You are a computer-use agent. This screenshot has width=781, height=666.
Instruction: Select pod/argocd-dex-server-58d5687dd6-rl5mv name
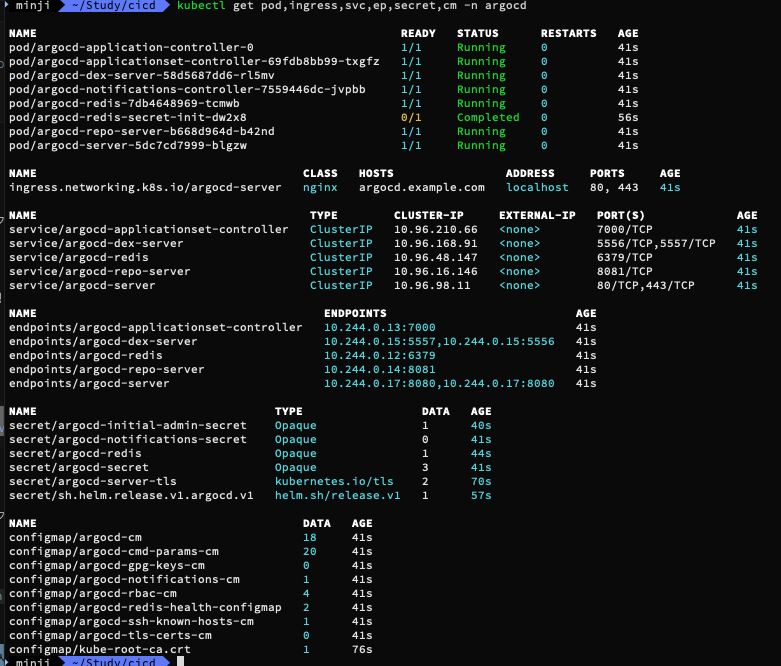141,75
